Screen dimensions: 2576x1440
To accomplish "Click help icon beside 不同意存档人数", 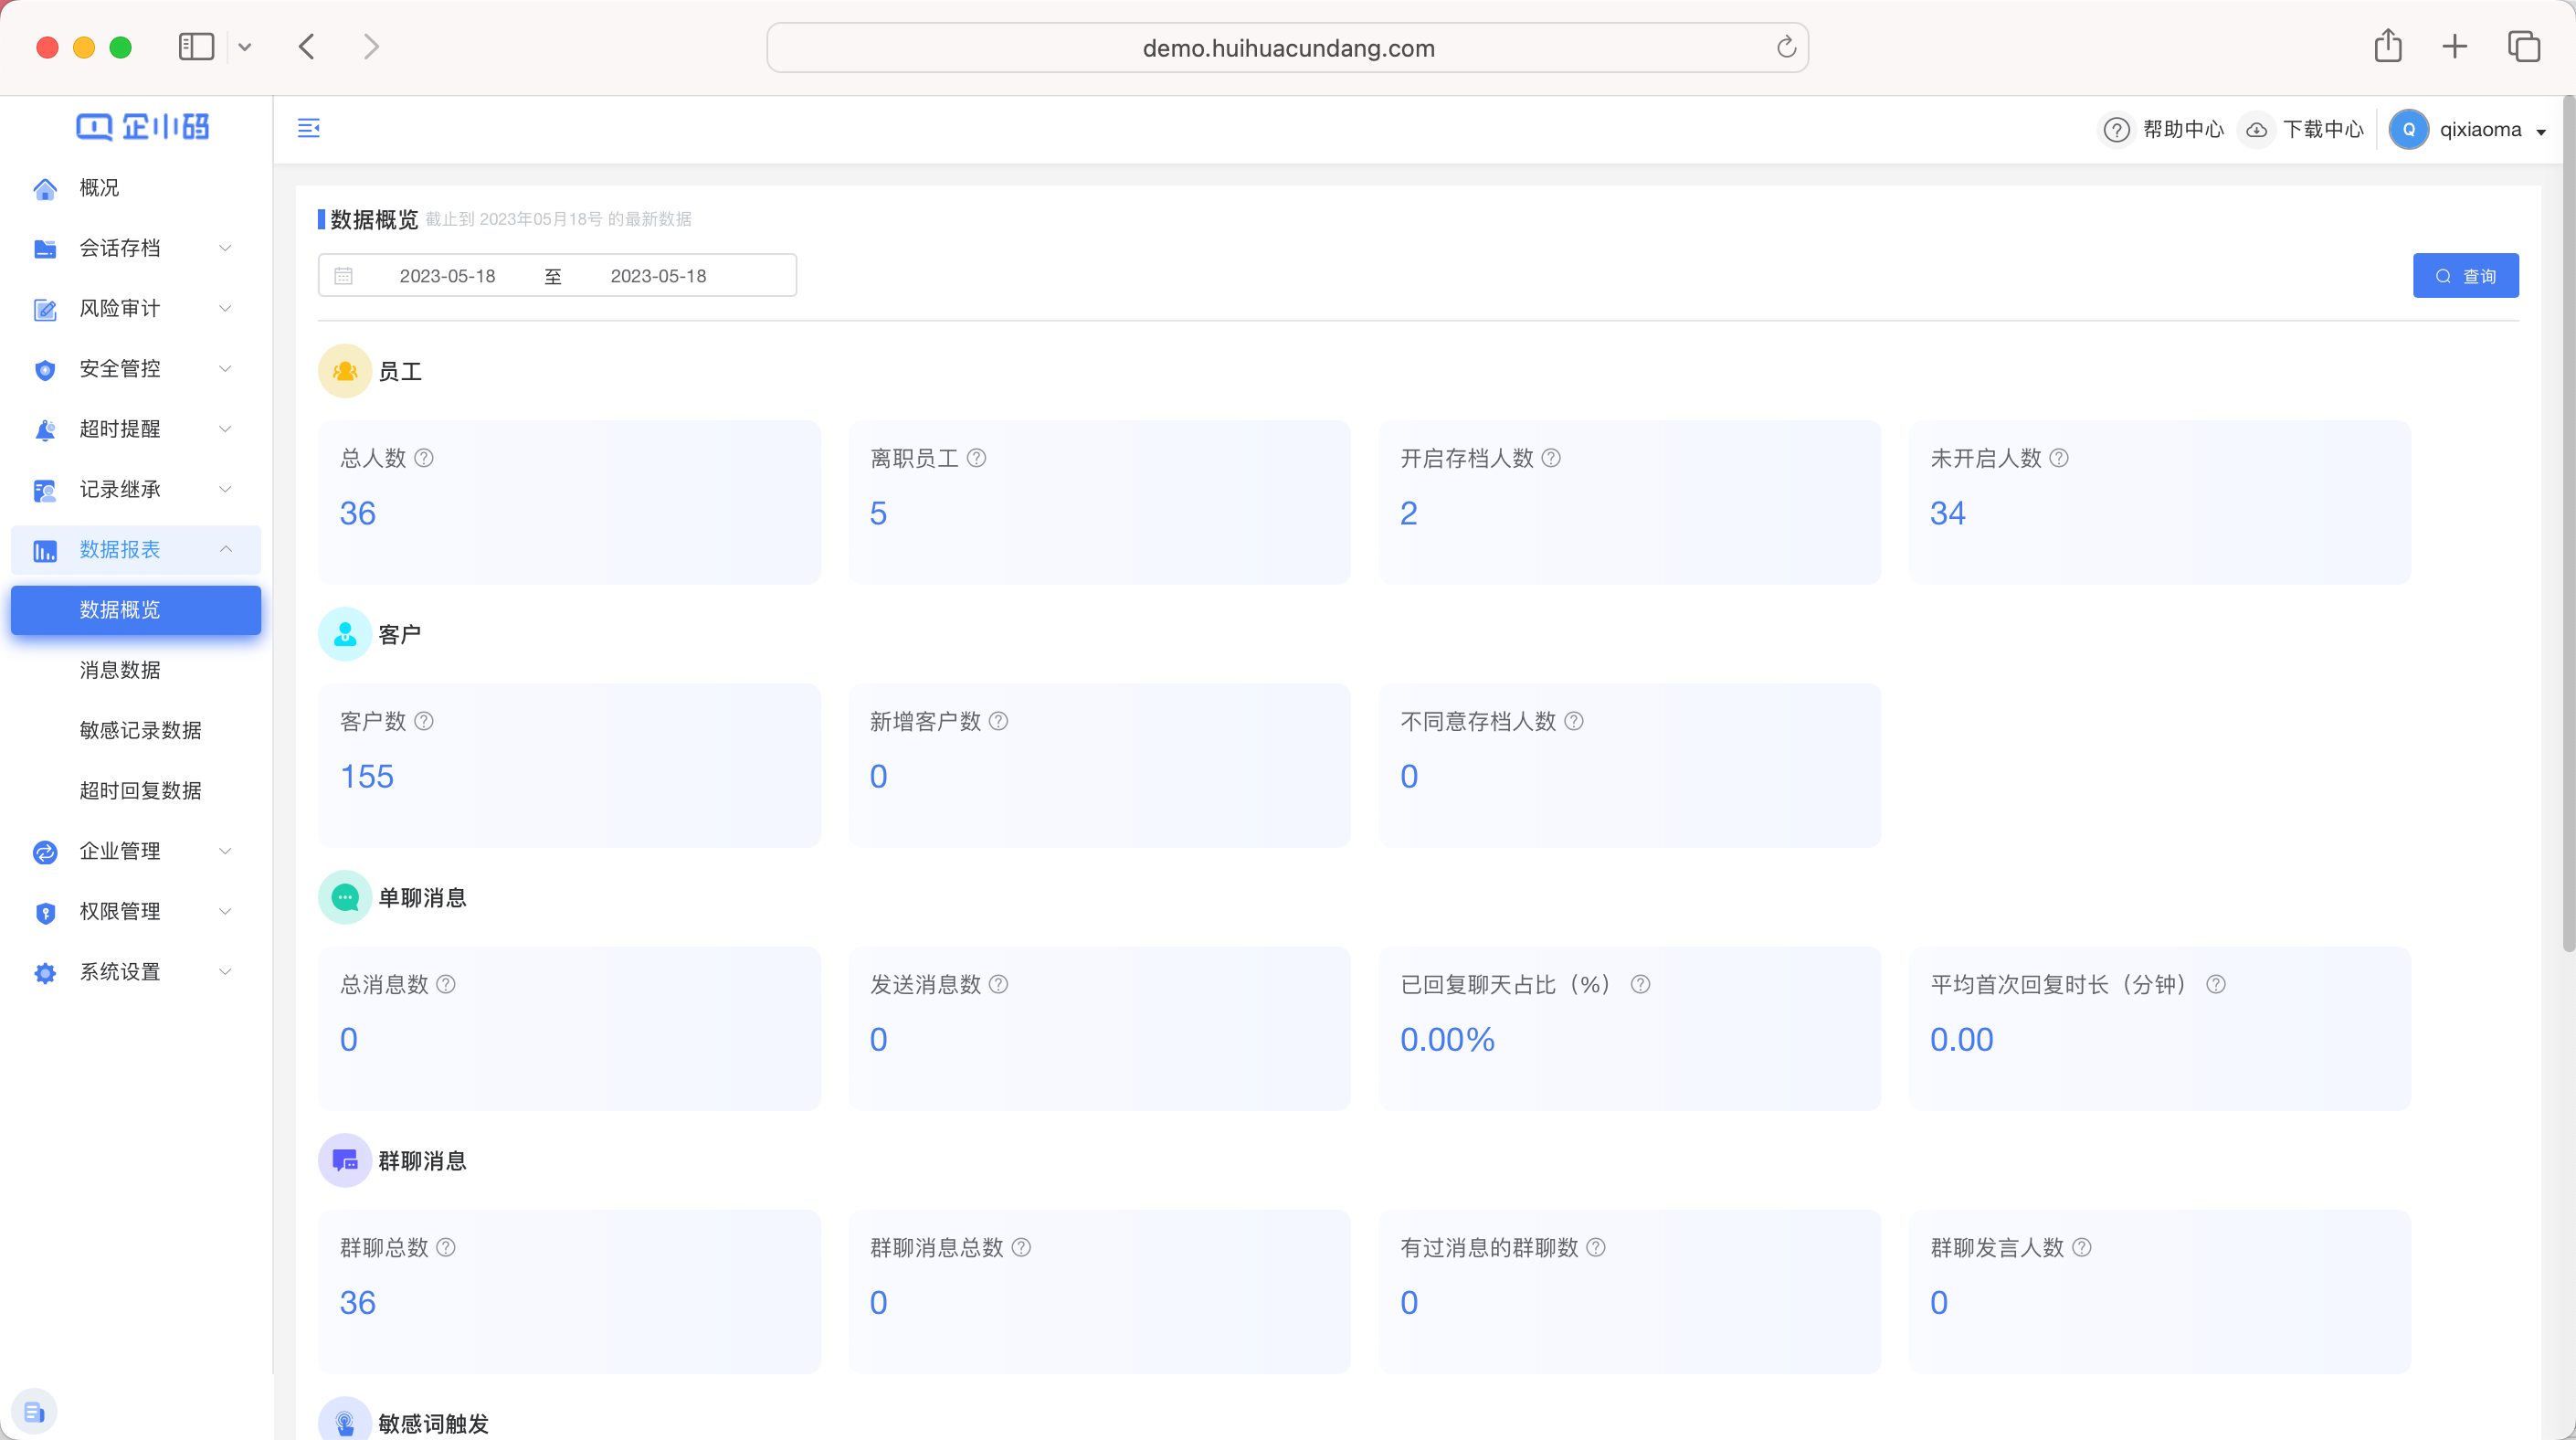I will coord(1574,721).
